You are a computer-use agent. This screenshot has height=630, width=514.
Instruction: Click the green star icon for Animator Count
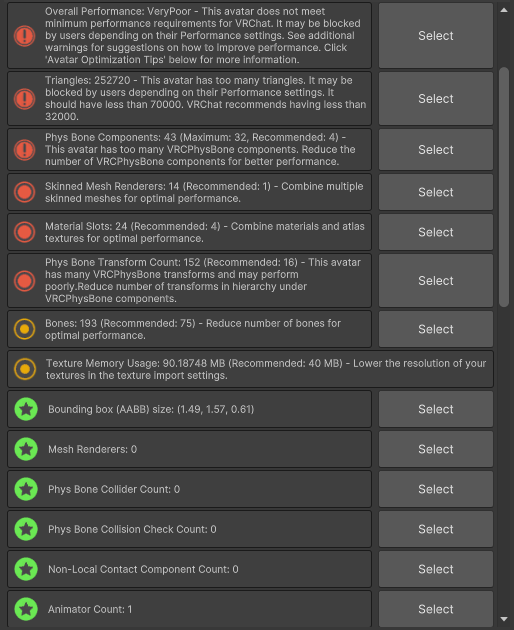[x=26, y=609]
